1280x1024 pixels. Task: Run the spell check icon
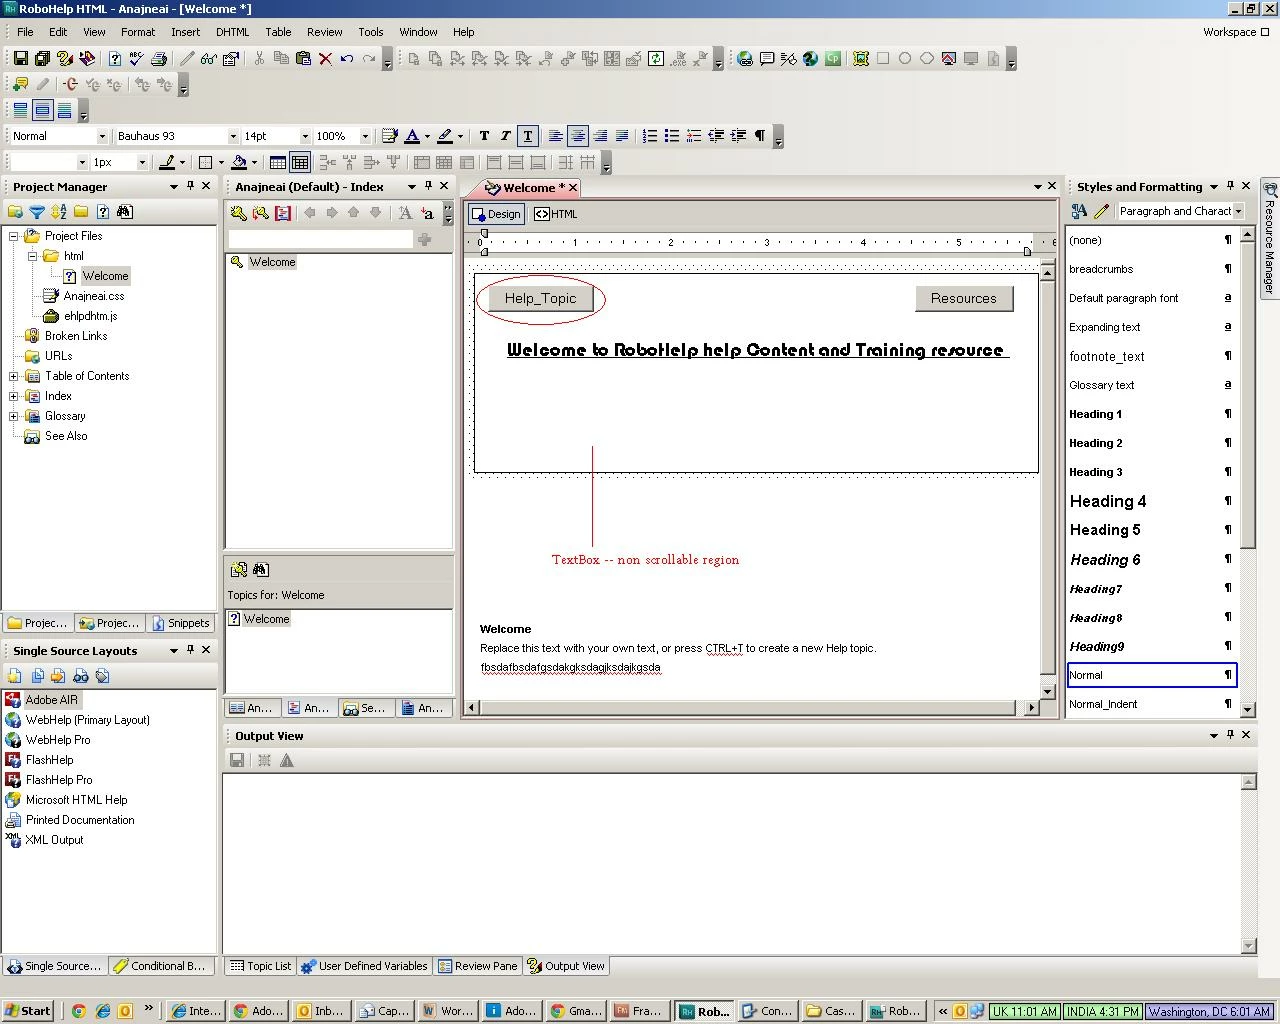(x=136, y=59)
